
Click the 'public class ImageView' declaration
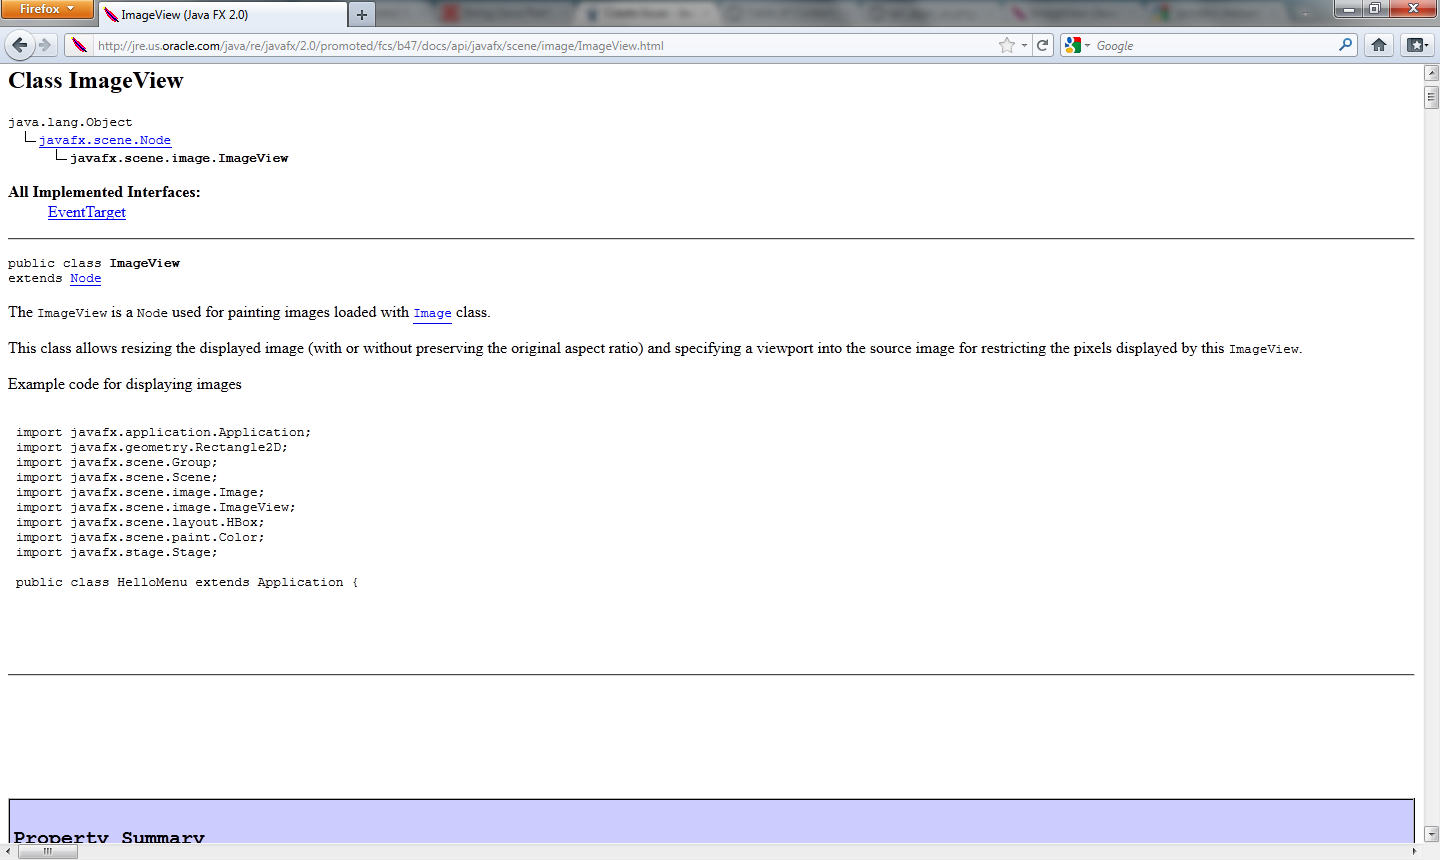pos(94,263)
